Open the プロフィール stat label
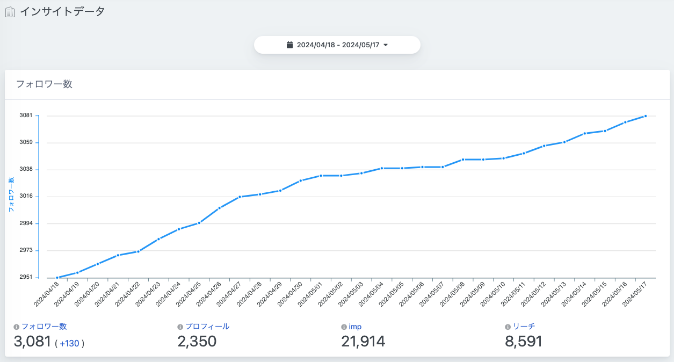Image resolution: width=674 pixels, height=362 pixels. pos(207,327)
